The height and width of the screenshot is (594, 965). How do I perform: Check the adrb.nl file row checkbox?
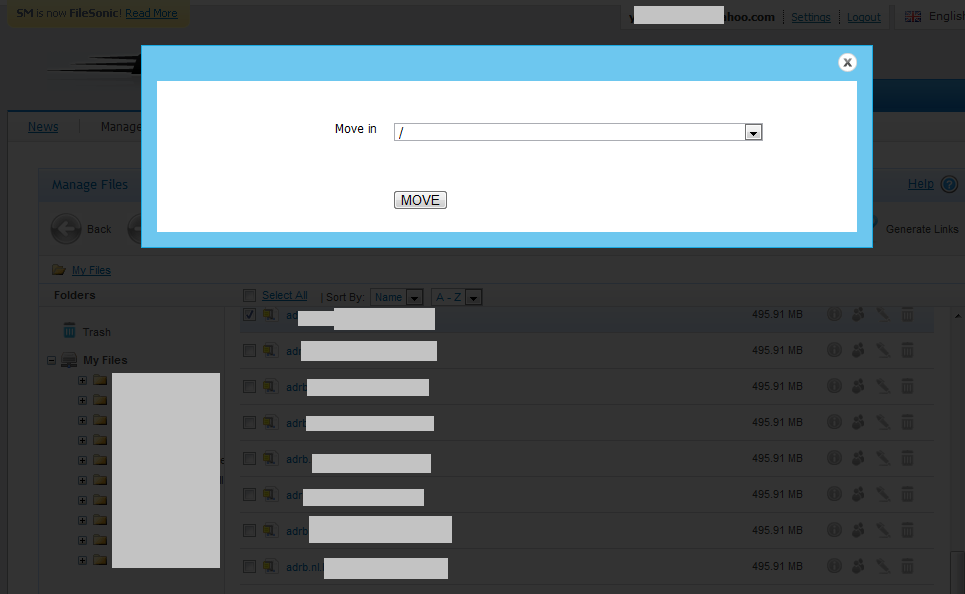249,566
